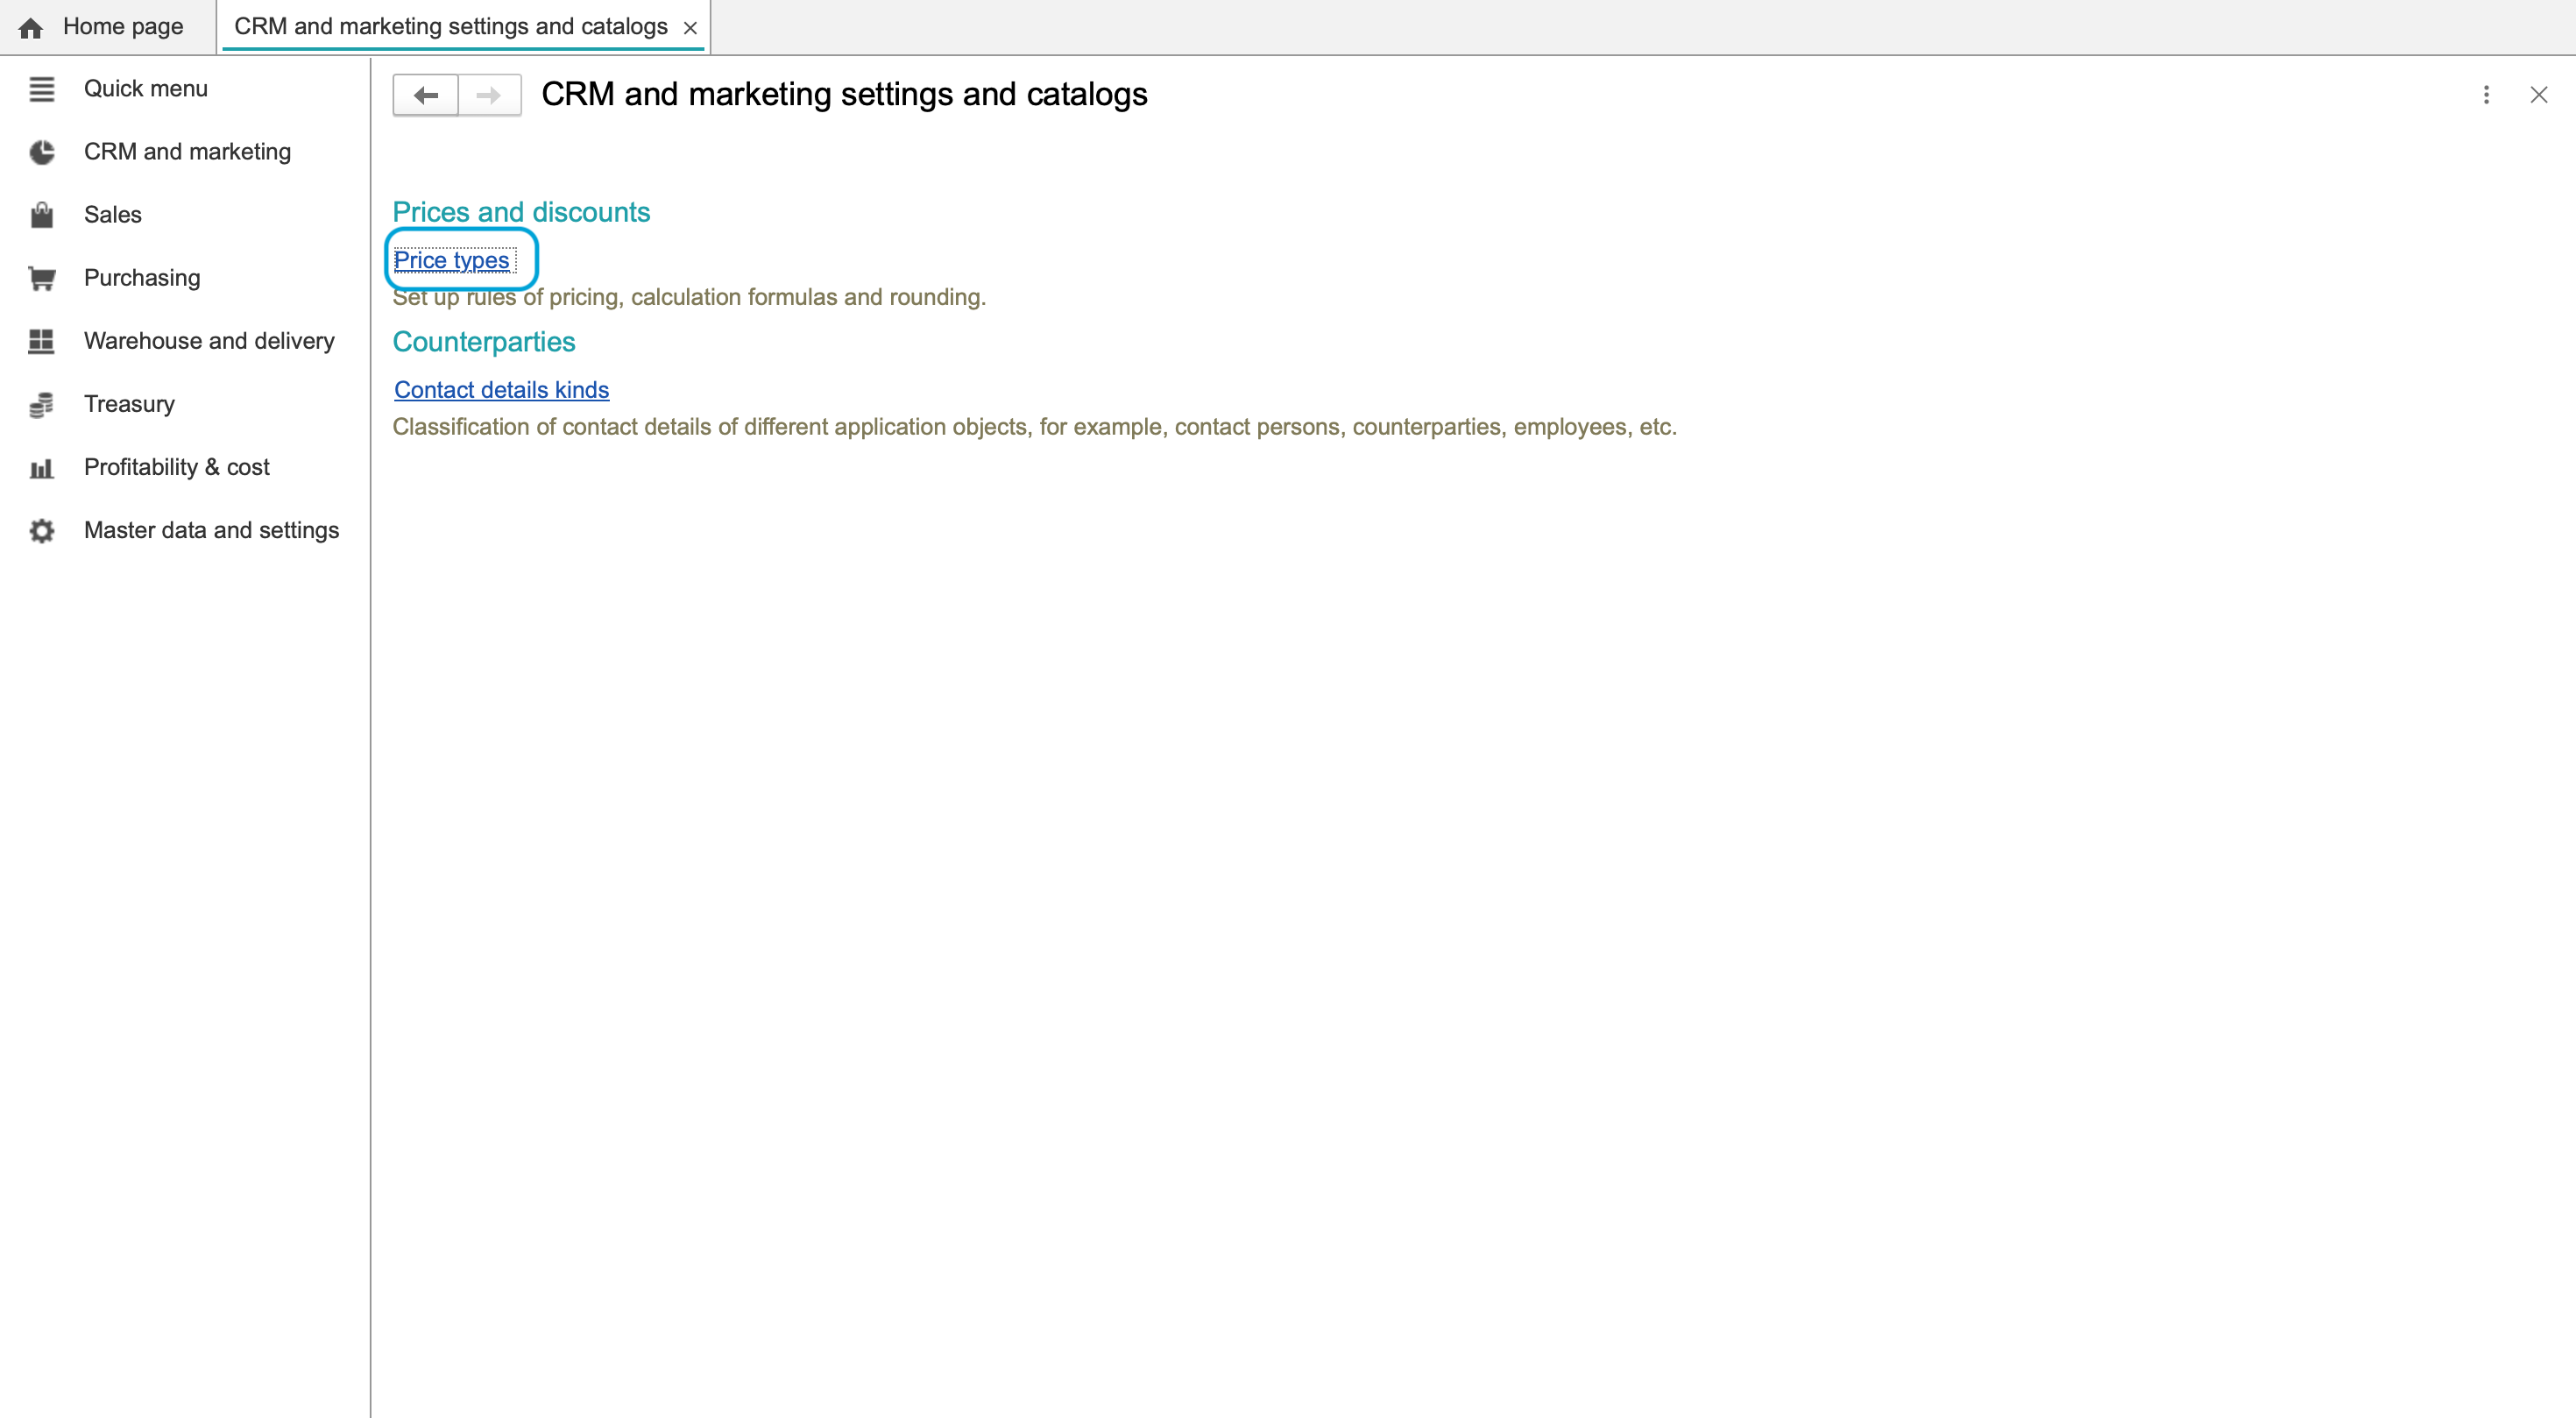
Task: Open the Price types link
Action: [x=451, y=260]
